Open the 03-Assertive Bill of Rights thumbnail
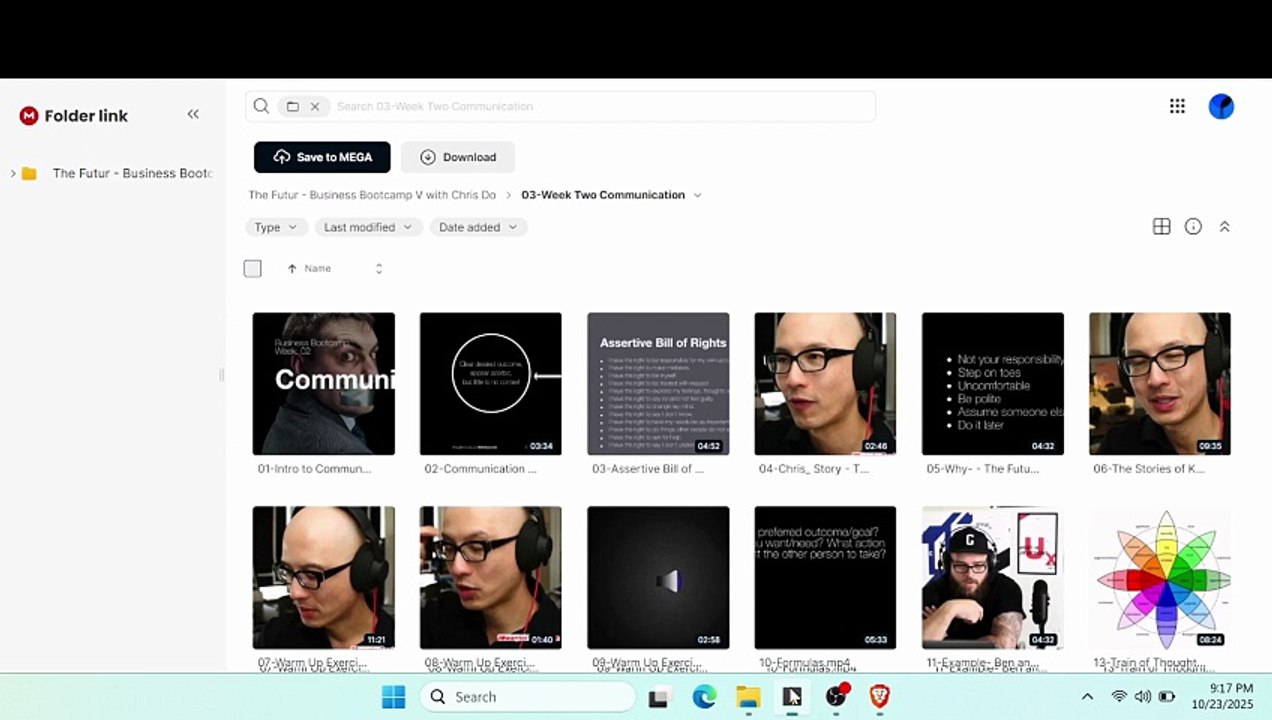The image size is (1272, 720). pos(658,384)
